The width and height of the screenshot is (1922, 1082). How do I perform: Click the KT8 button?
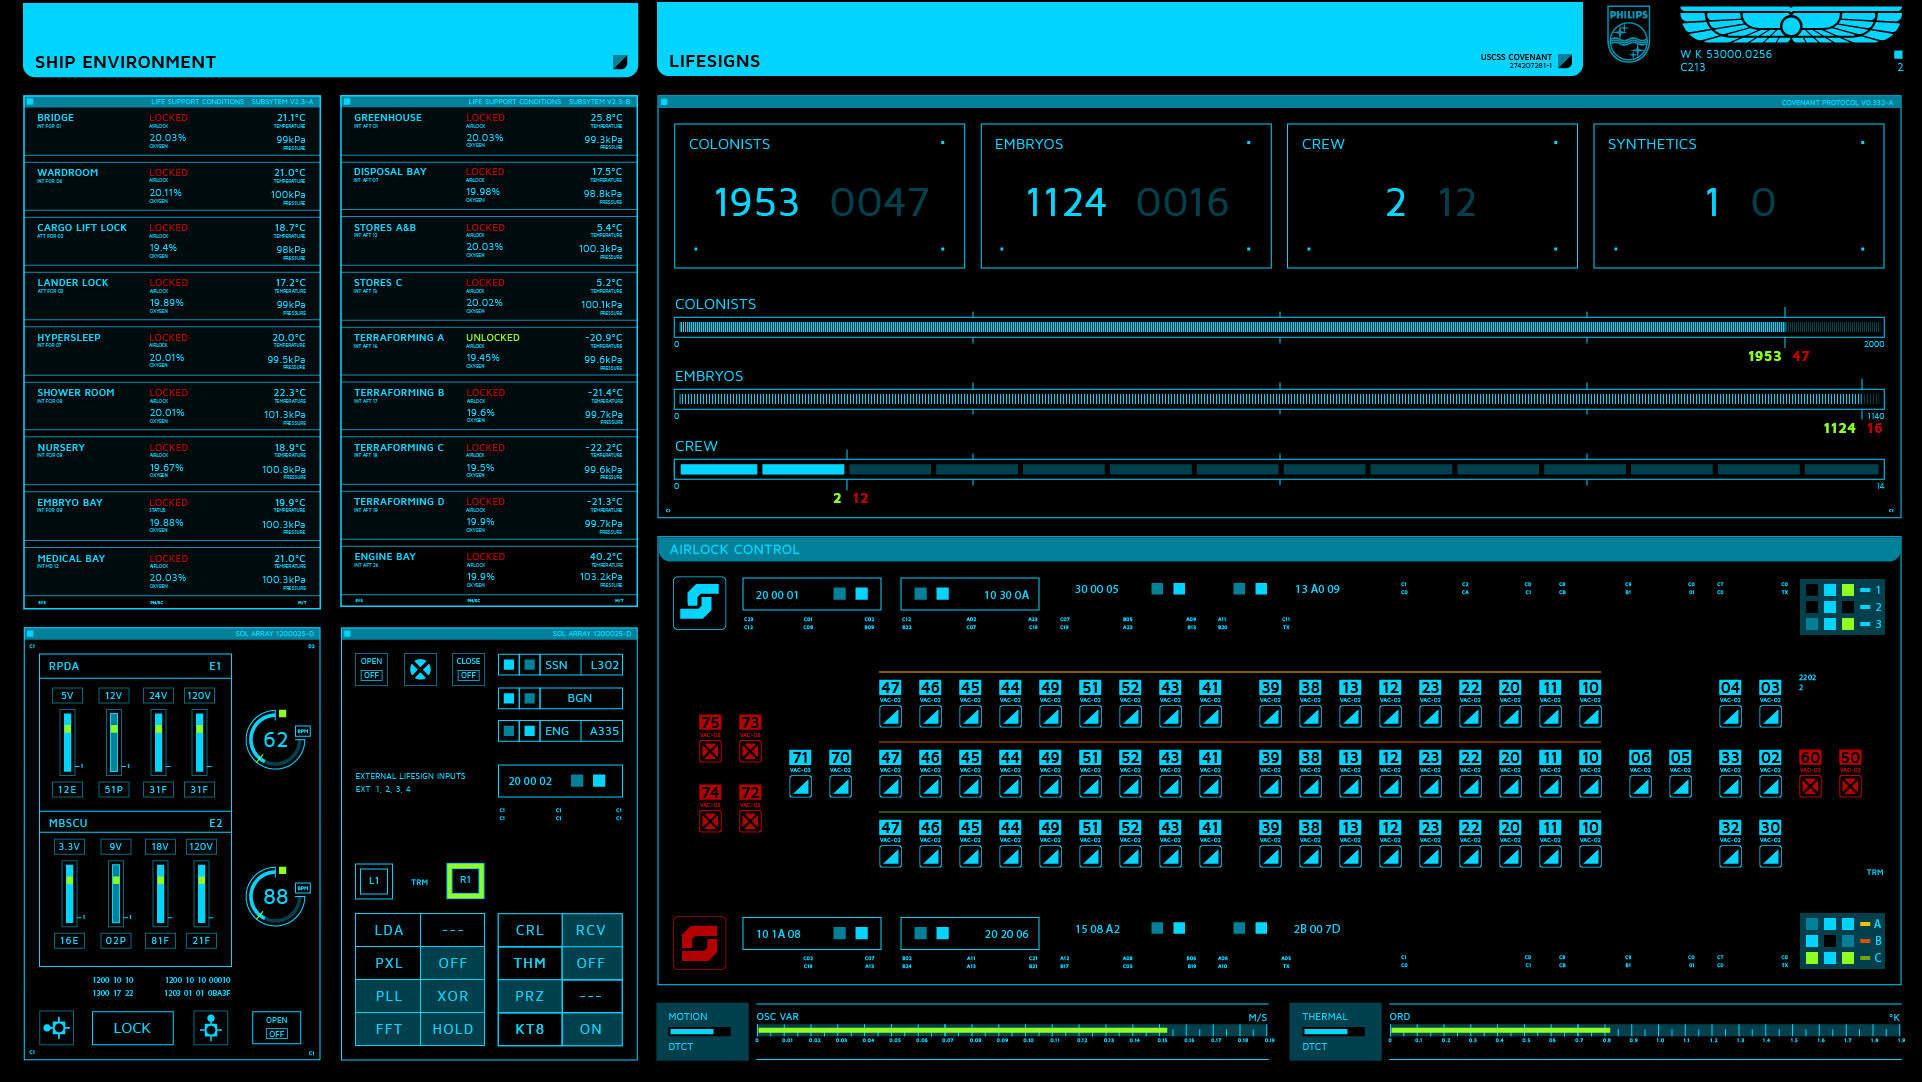click(x=530, y=1029)
